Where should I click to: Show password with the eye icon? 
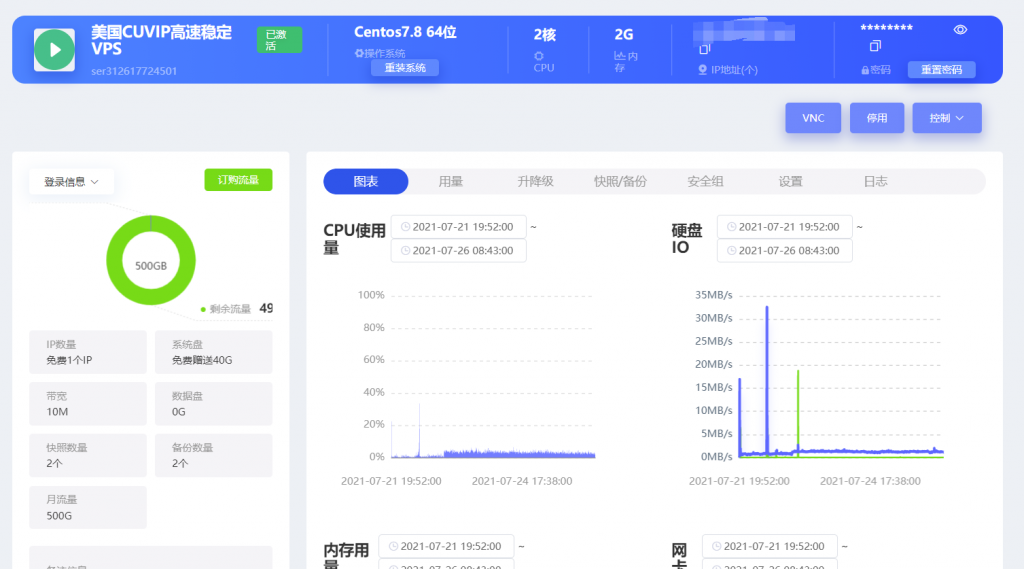tap(960, 30)
